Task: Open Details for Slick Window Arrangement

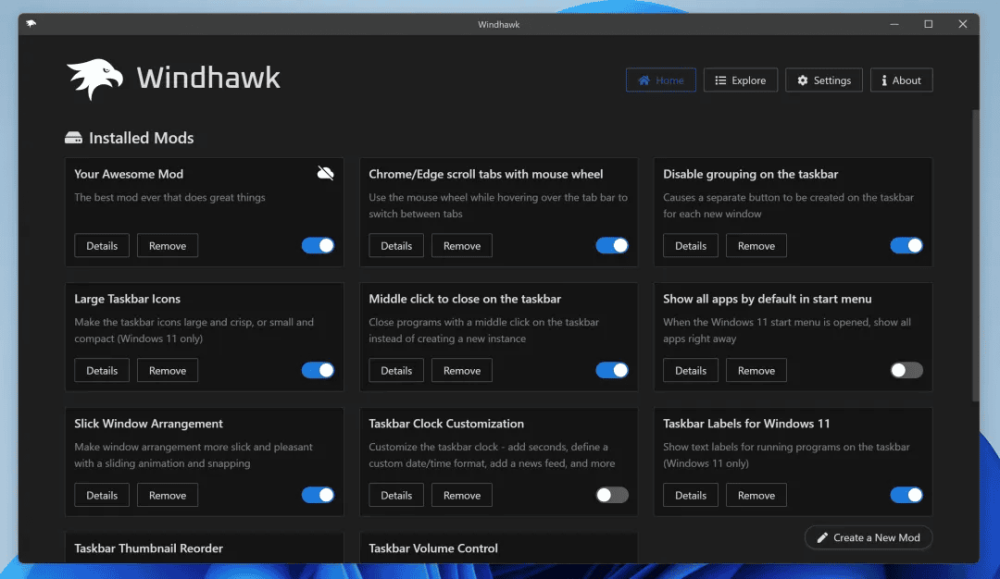Action: click(102, 495)
